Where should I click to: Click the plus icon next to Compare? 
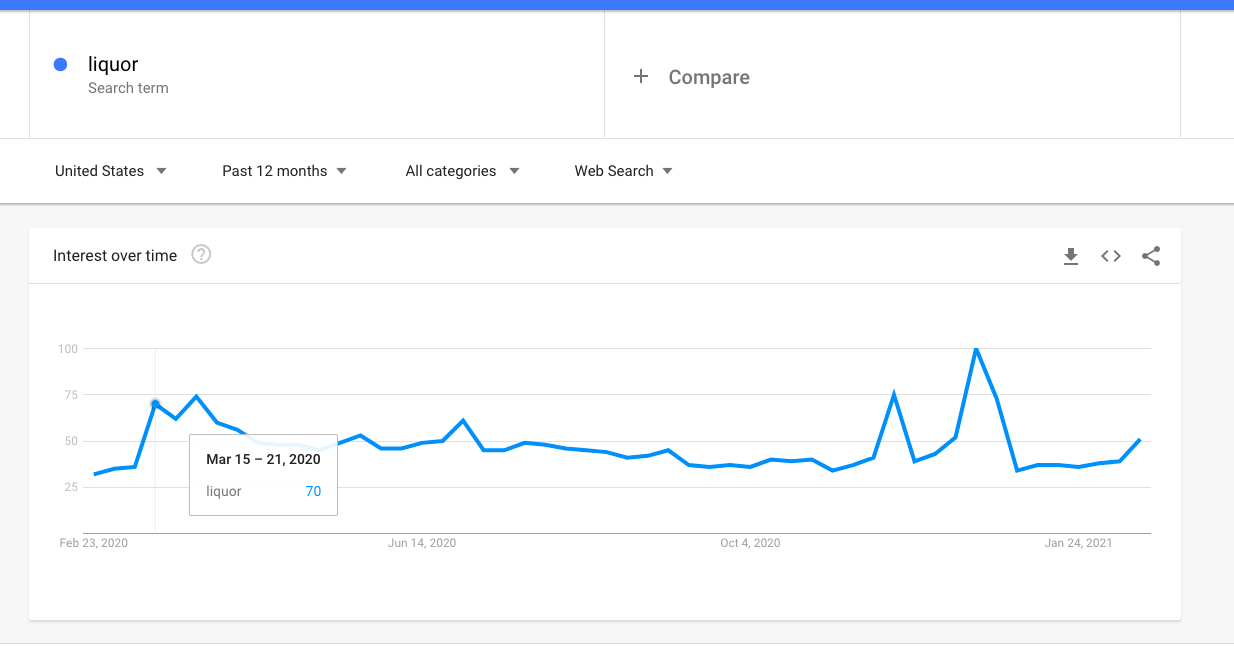641,77
